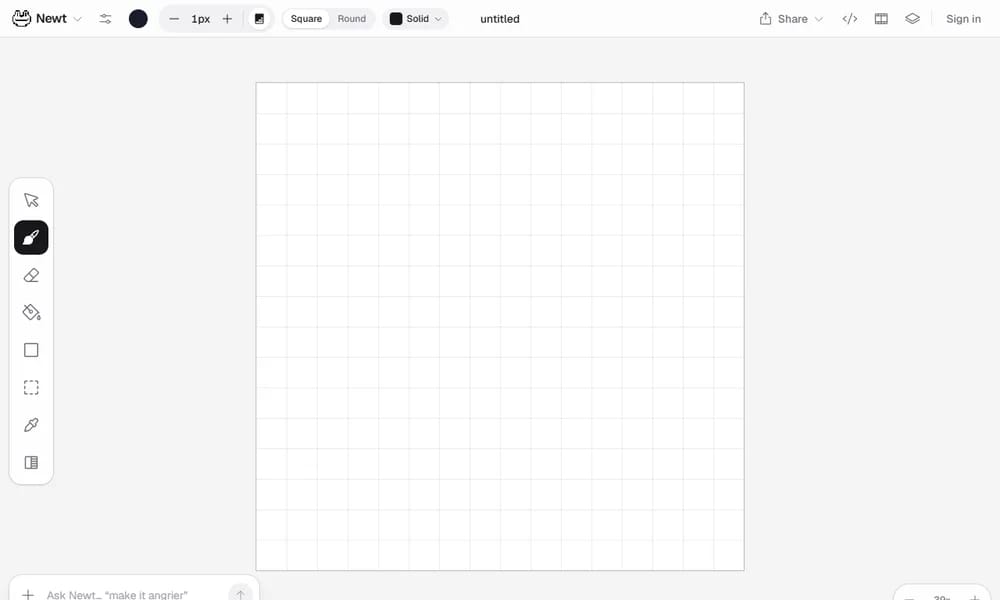Activate the dashed marquee selection tool
This screenshot has width=1000, height=600.
pos(31,388)
